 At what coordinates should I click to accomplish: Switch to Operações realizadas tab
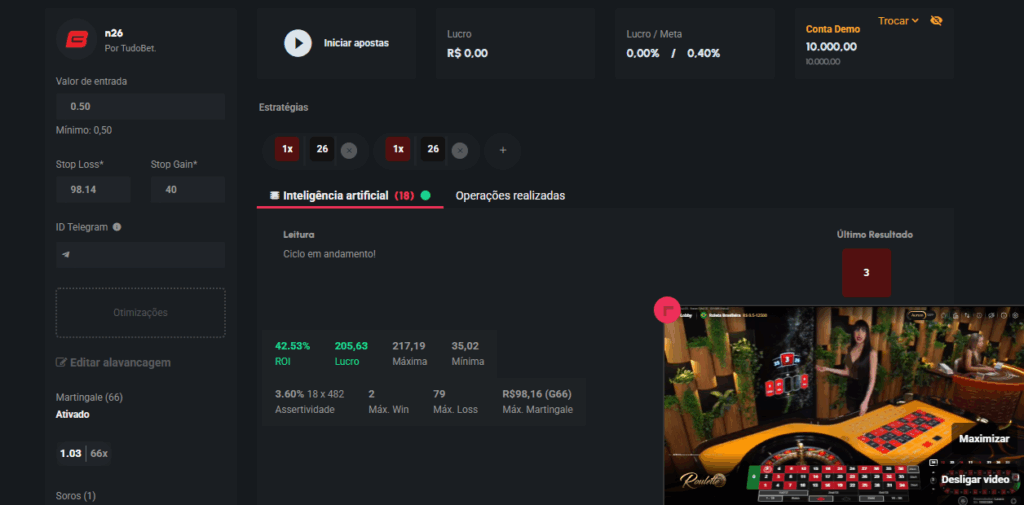510,196
